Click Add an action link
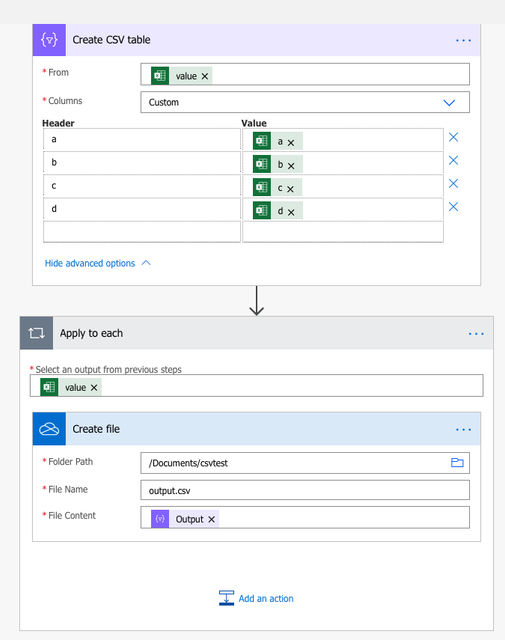Image resolution: width=505 pixels, height=640 pixels. [266, 599]
